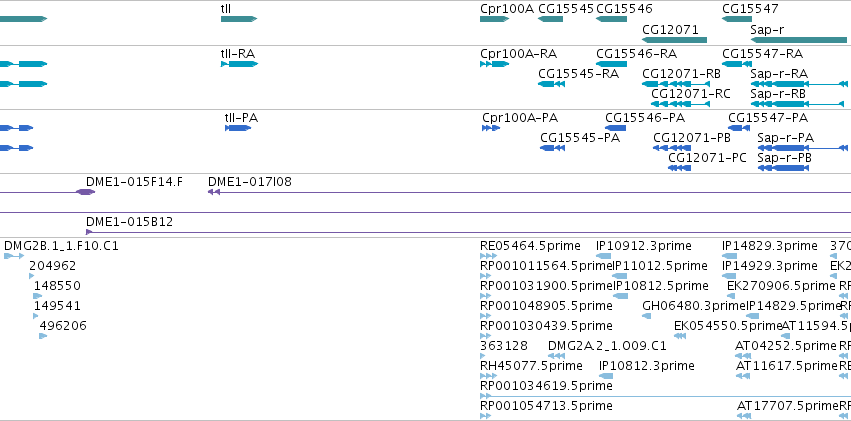Select EST feature 363128
This screenshot has width=851, height=421.
coord(482,356)
